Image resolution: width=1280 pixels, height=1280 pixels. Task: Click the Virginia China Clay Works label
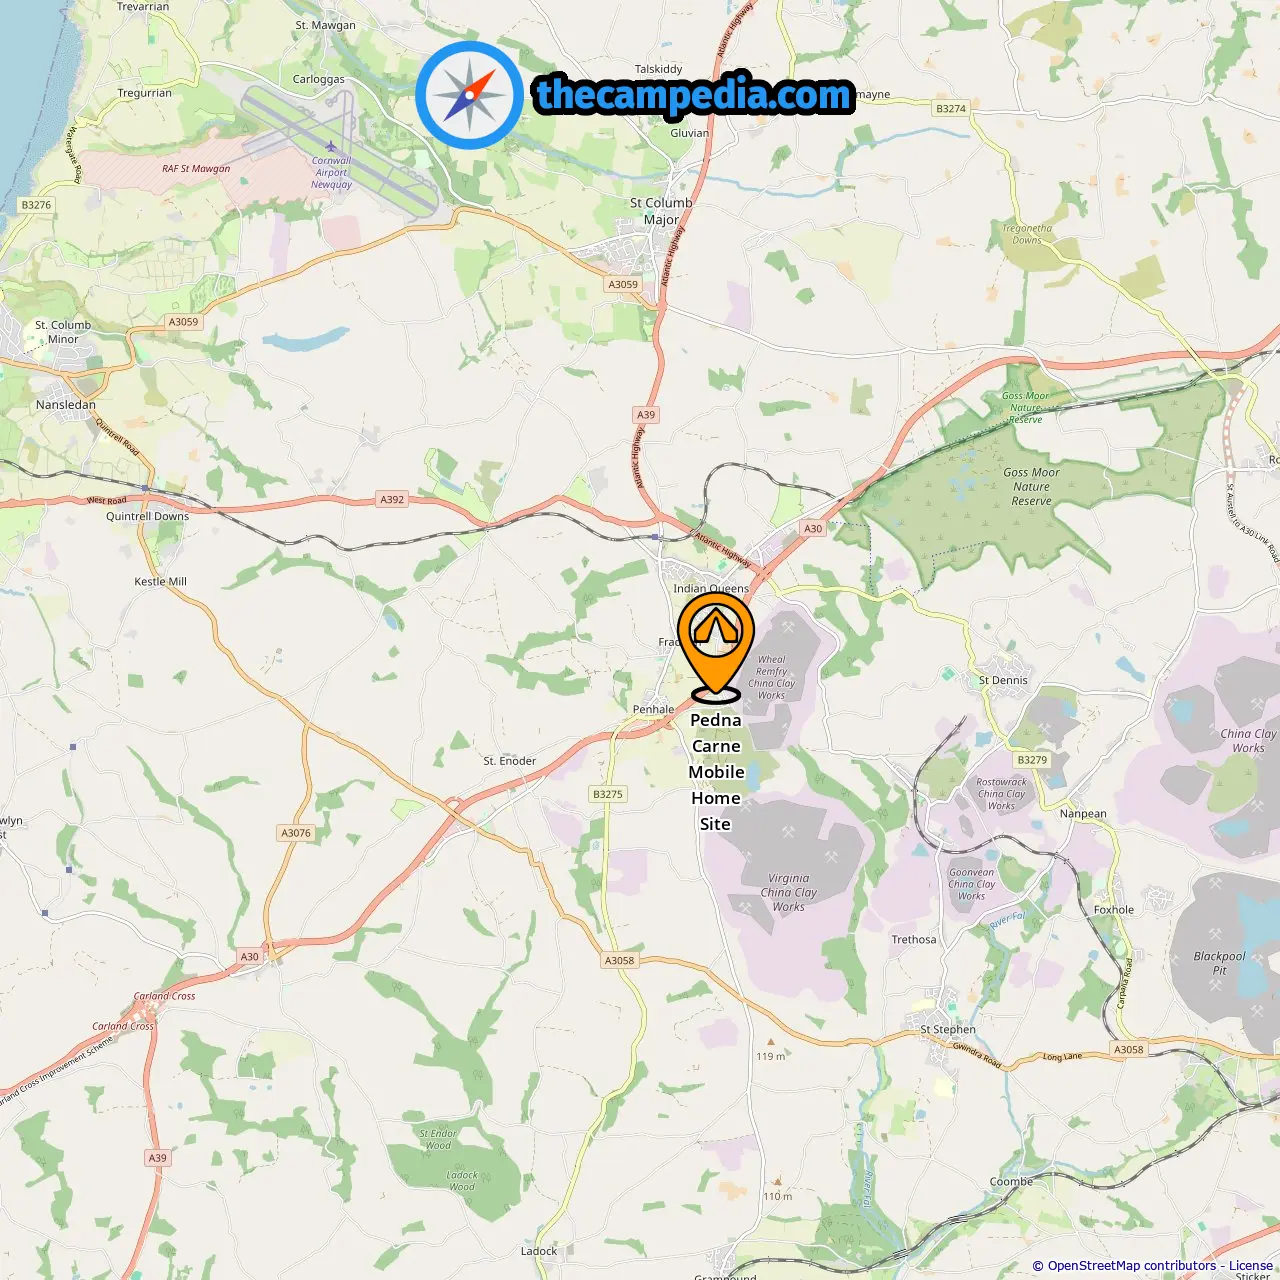point(788,892)
